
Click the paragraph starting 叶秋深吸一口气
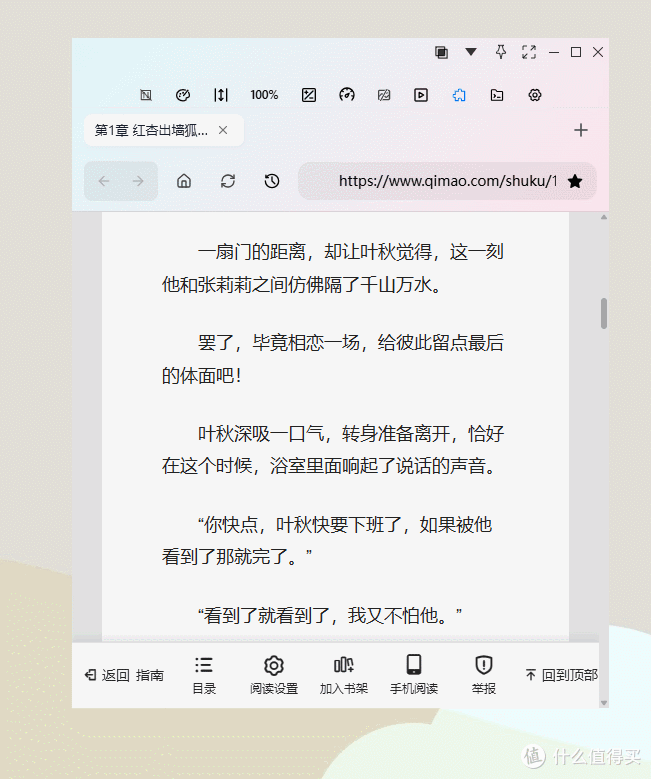[333, 450]
